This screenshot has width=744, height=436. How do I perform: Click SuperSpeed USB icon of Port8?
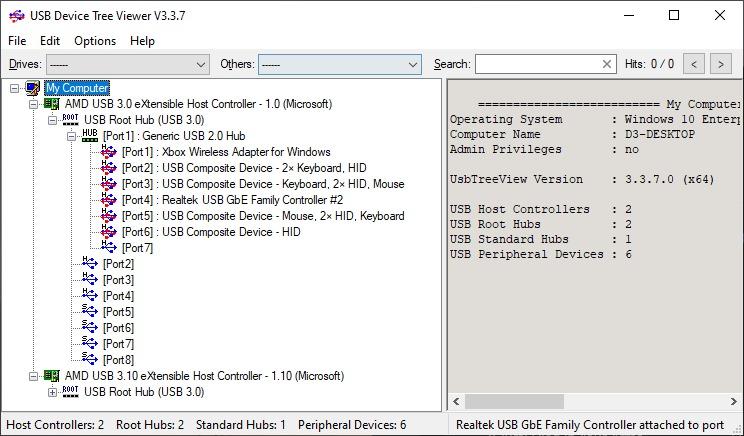click(x=90, y=360)
